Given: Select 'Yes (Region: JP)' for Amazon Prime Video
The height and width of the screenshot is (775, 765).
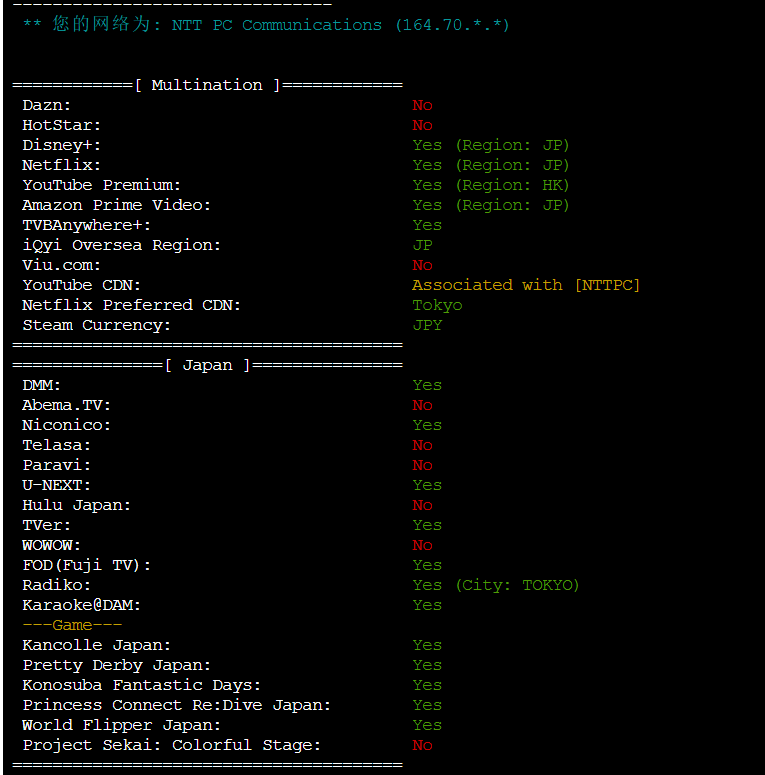Looking at the screenshot, I should pos(491,205).
